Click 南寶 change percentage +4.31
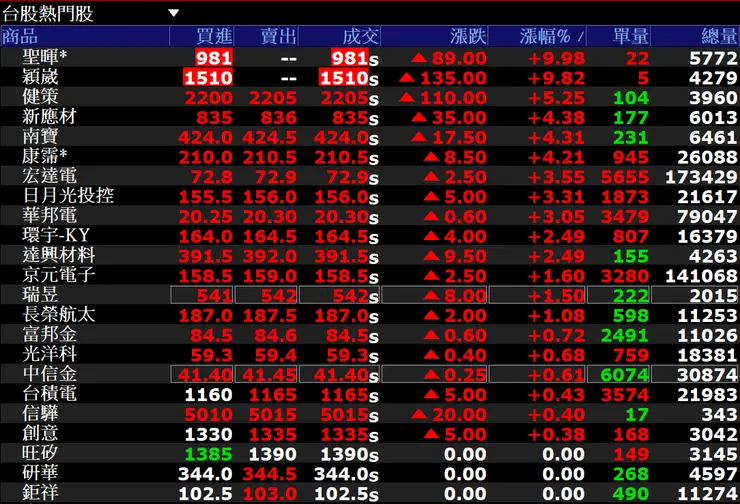Screen dimensions: 740x504 click(556, 137)
